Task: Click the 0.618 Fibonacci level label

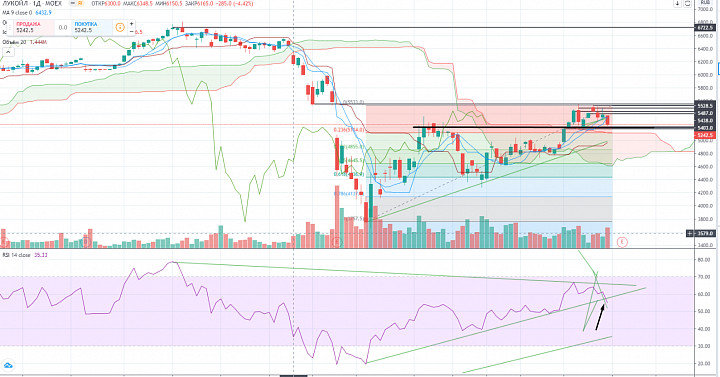Action: pyautogui.click(x=349, y=174)
